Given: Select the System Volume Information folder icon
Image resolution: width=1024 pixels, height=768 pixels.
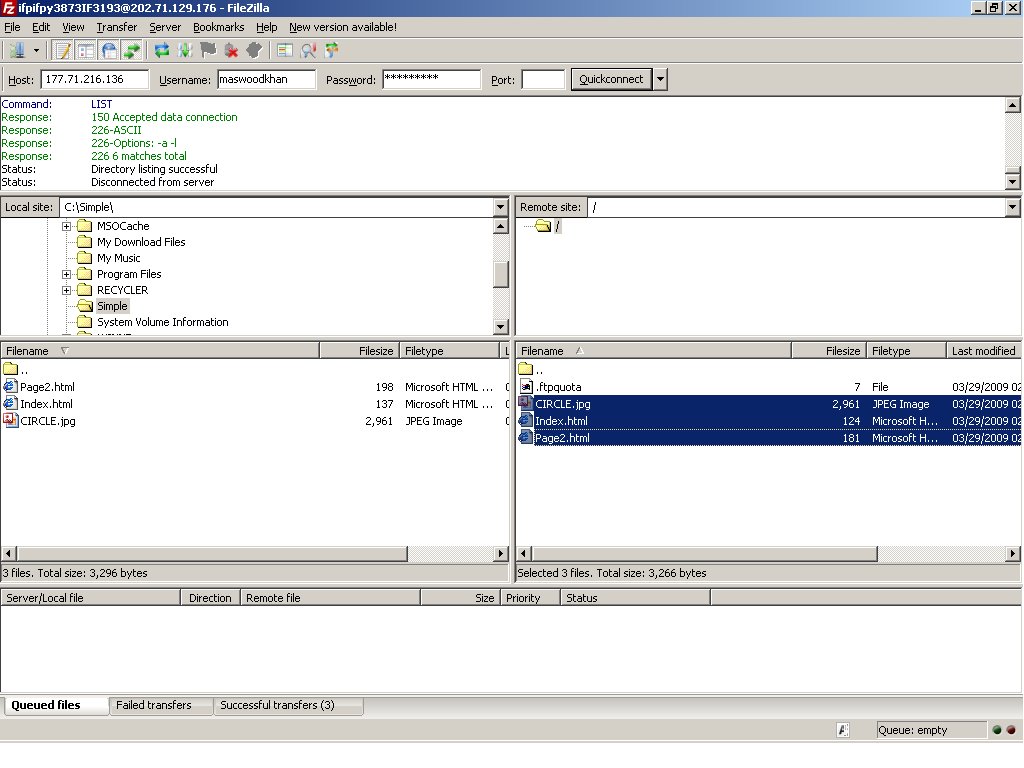Looking at the screenshot, I should coord(84,322).
